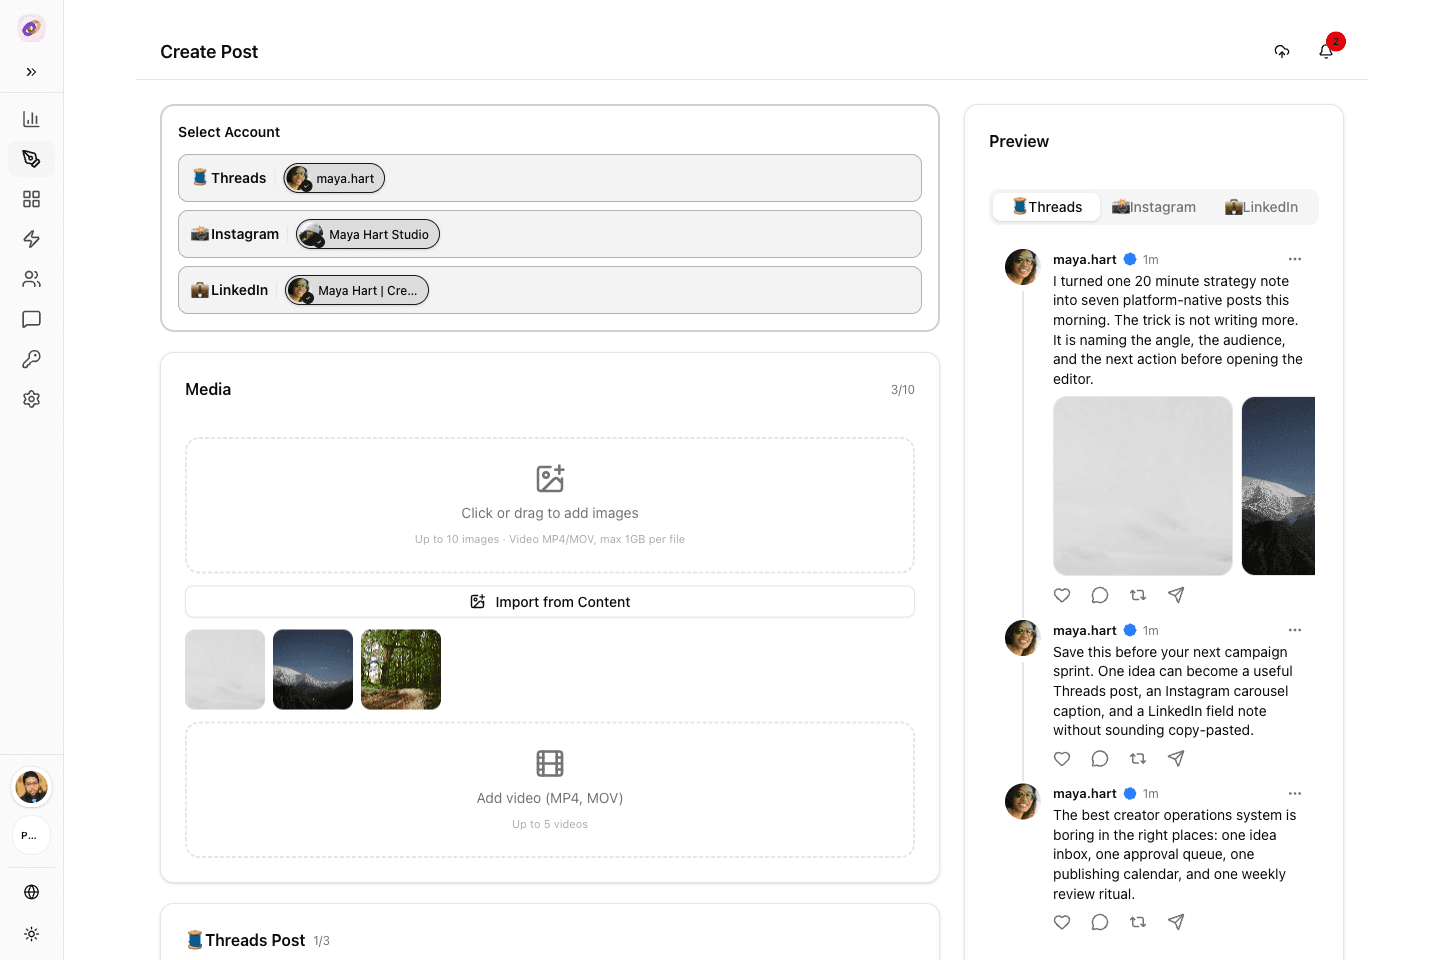Screen dimensions: 1440x960
Task: Switch preview to Instagram tab
Action: tap(1154, 207)
